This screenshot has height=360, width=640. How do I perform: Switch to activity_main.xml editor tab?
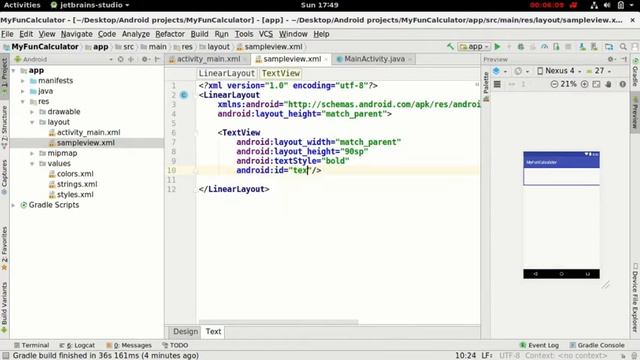[208, 59]
